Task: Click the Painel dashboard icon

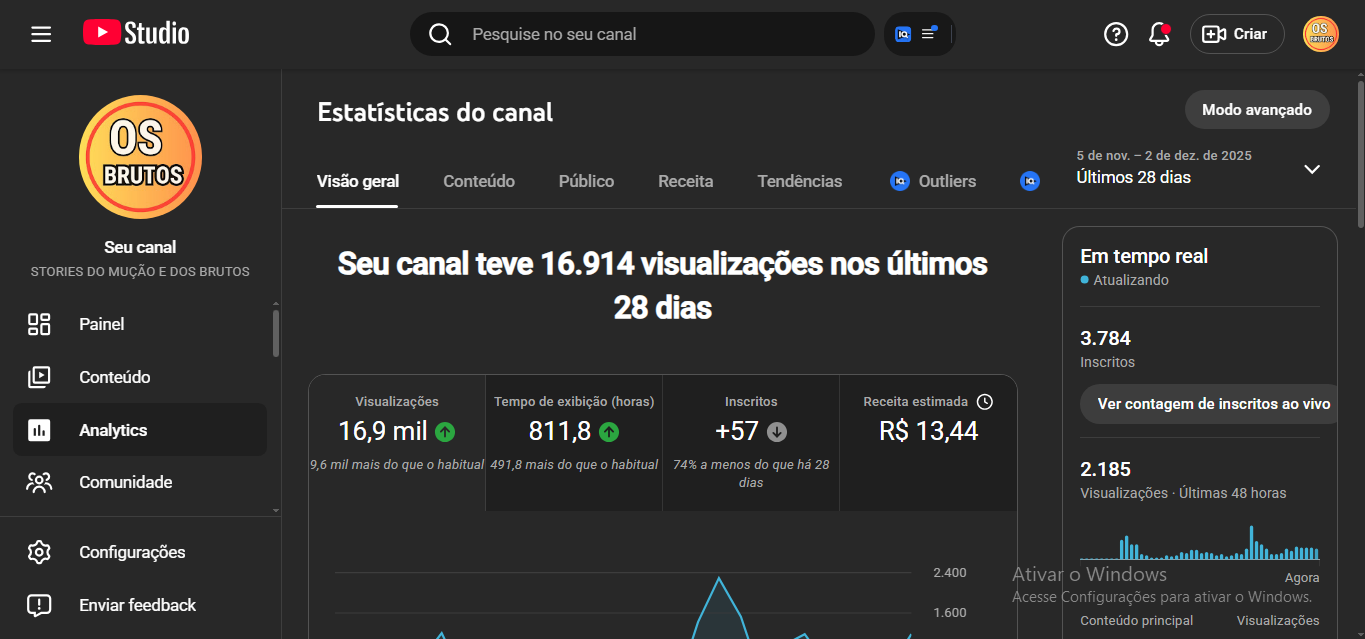Action: point(39,324)
